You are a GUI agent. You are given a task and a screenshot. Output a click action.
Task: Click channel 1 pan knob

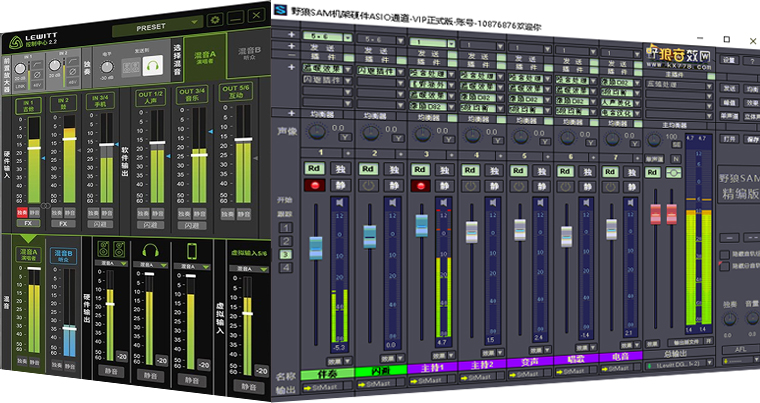click(x=317, y=131)
